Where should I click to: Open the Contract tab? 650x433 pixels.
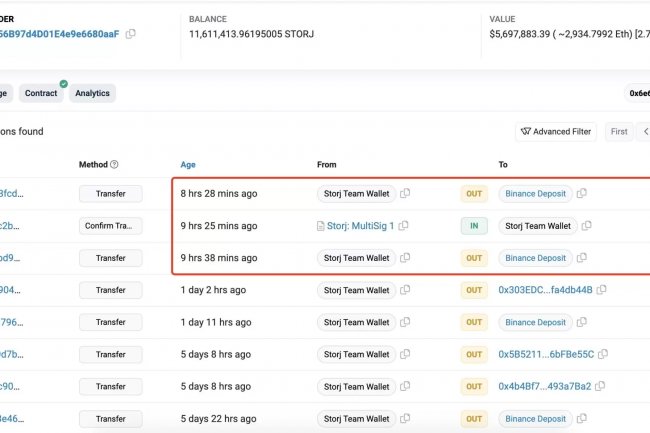(41, 93)
